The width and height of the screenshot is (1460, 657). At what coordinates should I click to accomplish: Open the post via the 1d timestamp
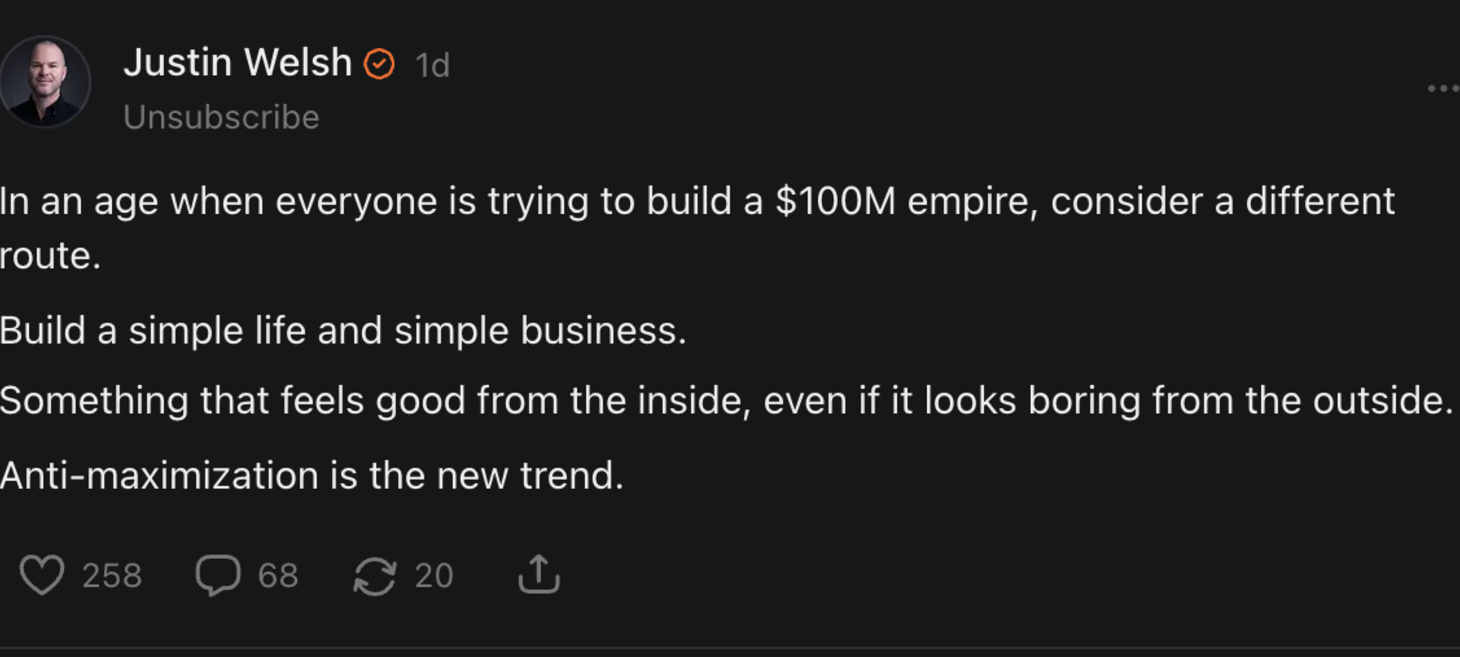point(432,63)
